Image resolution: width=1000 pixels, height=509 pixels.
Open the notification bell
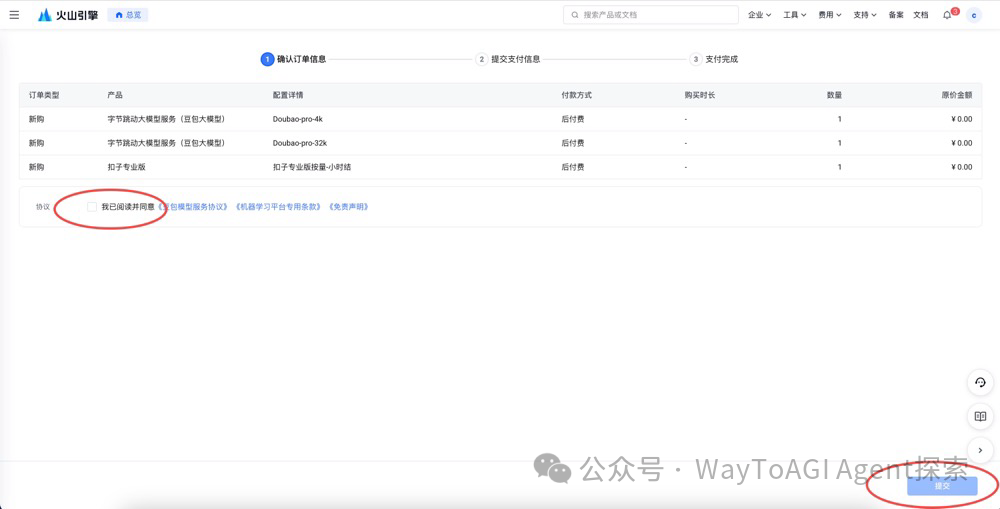[948, 15]
